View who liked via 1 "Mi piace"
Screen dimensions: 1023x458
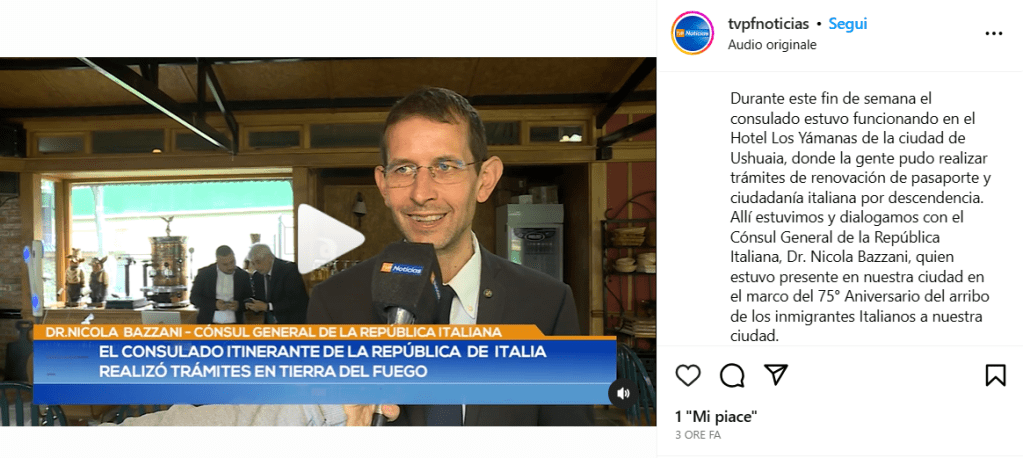pos(716,416)
